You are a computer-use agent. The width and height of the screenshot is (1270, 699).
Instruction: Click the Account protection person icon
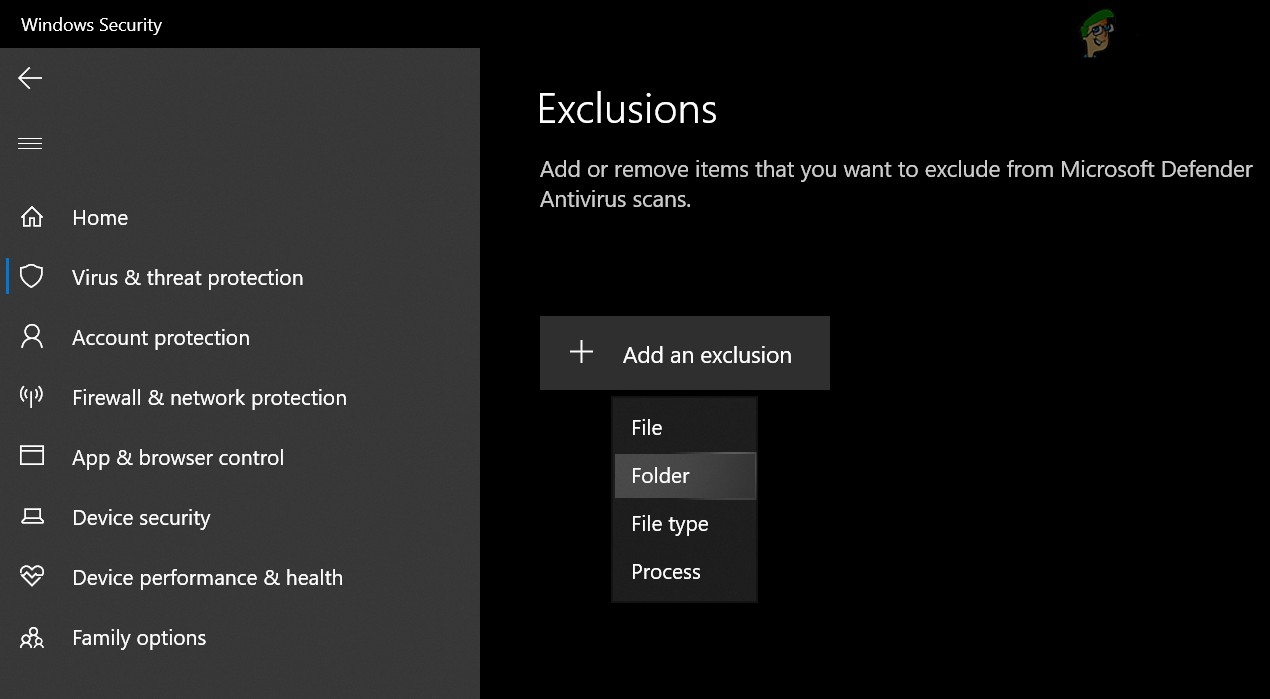tap(32, 337)
